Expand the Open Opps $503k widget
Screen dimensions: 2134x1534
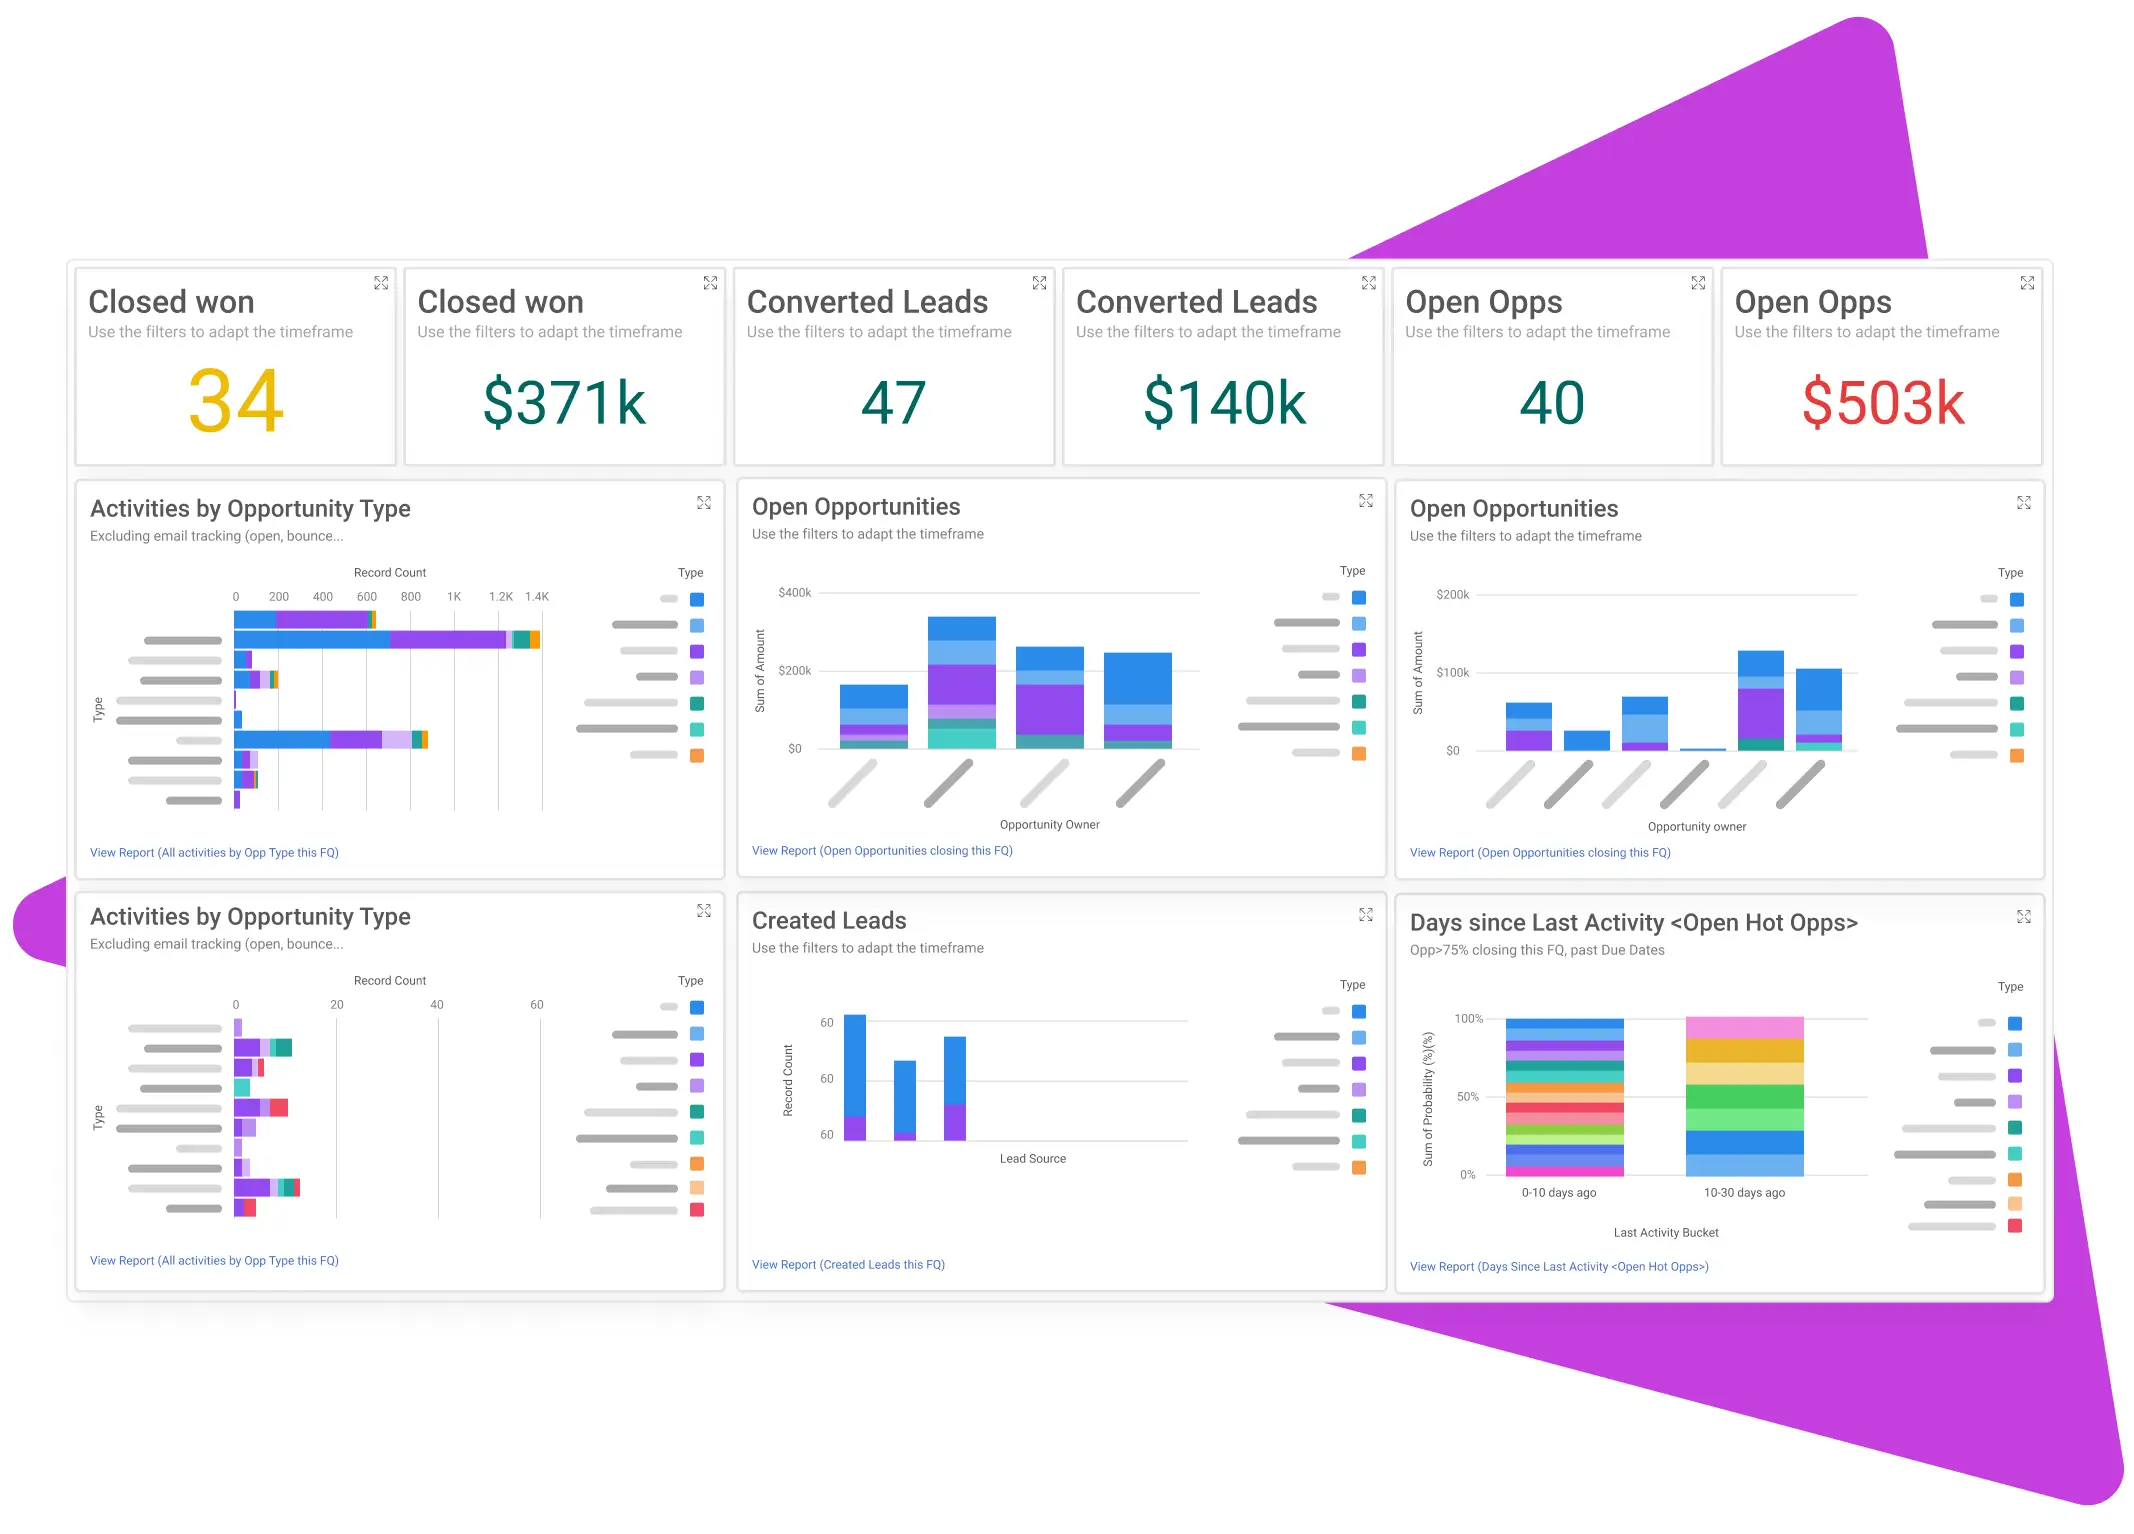2027,283
